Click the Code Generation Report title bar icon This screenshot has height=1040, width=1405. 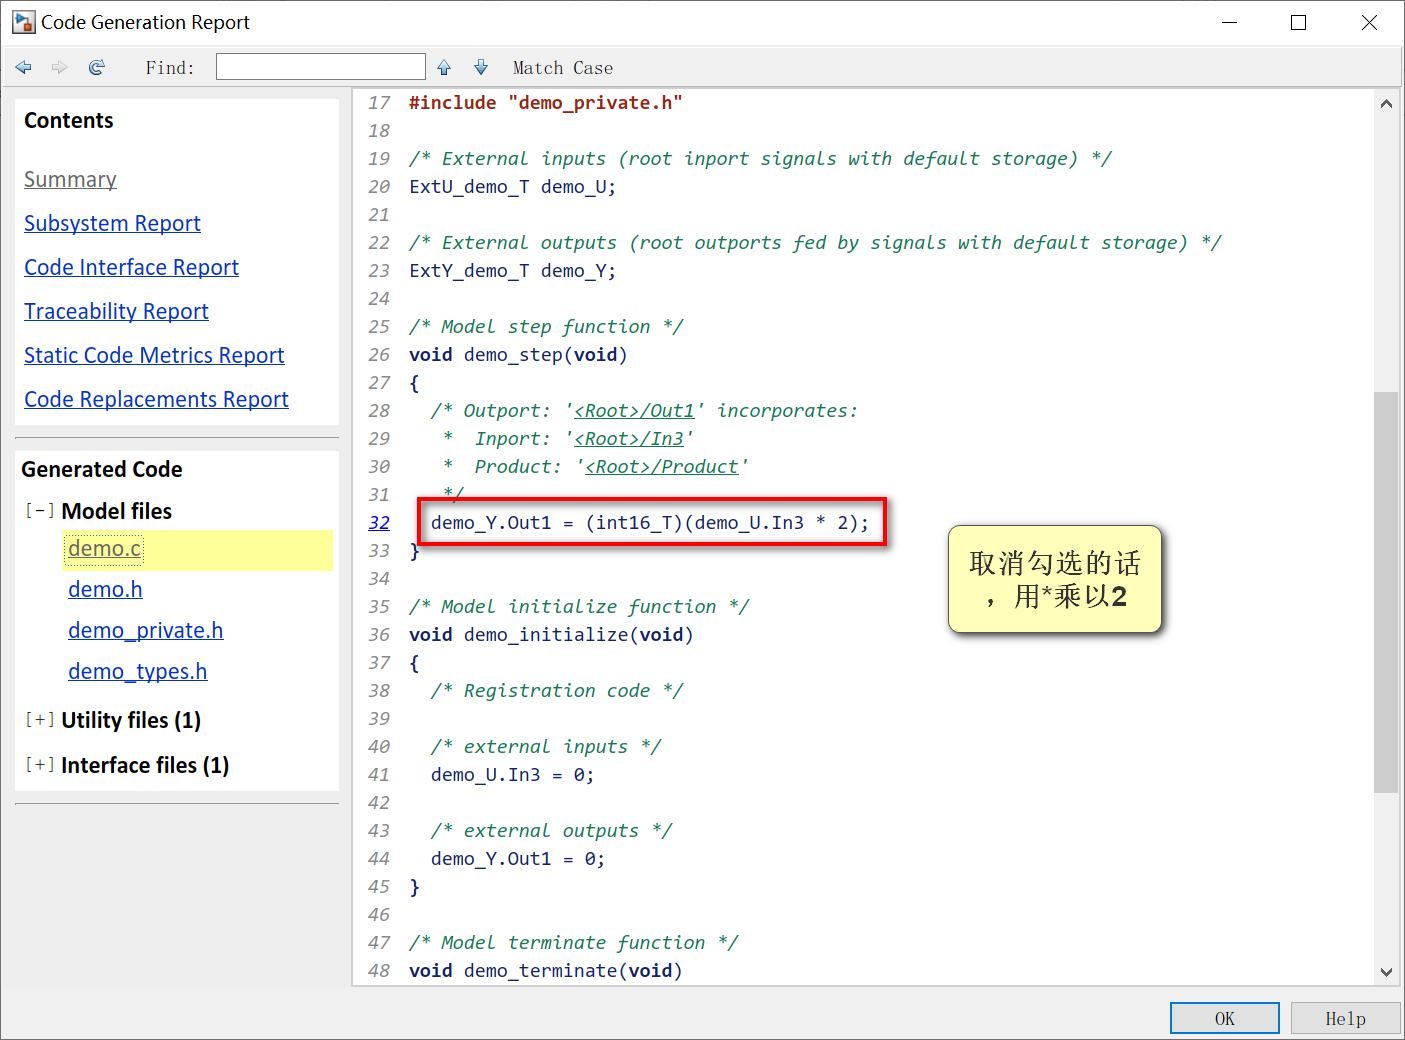[x=22, y=21]
